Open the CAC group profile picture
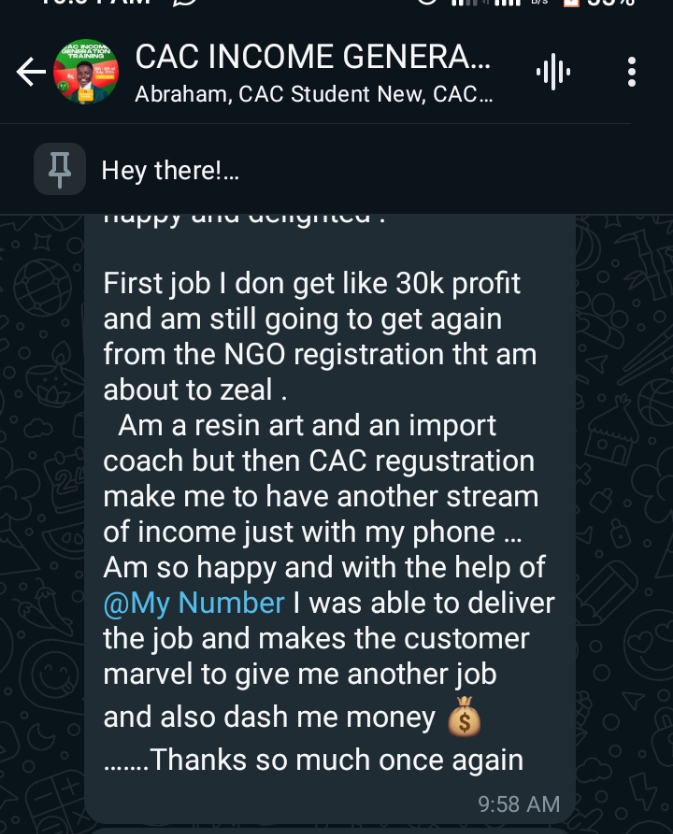Viewport: 673px width, 834px height. (x=85, y=72)
